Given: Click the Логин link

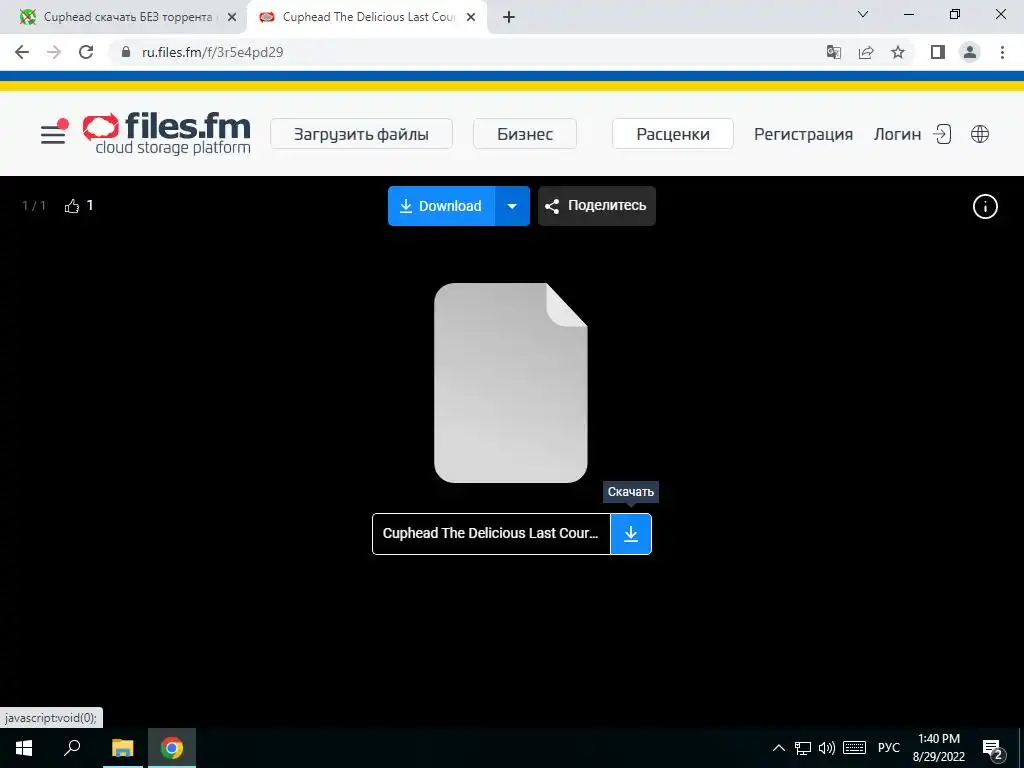Looking at the screenshot, I should (x=897, y=134).
